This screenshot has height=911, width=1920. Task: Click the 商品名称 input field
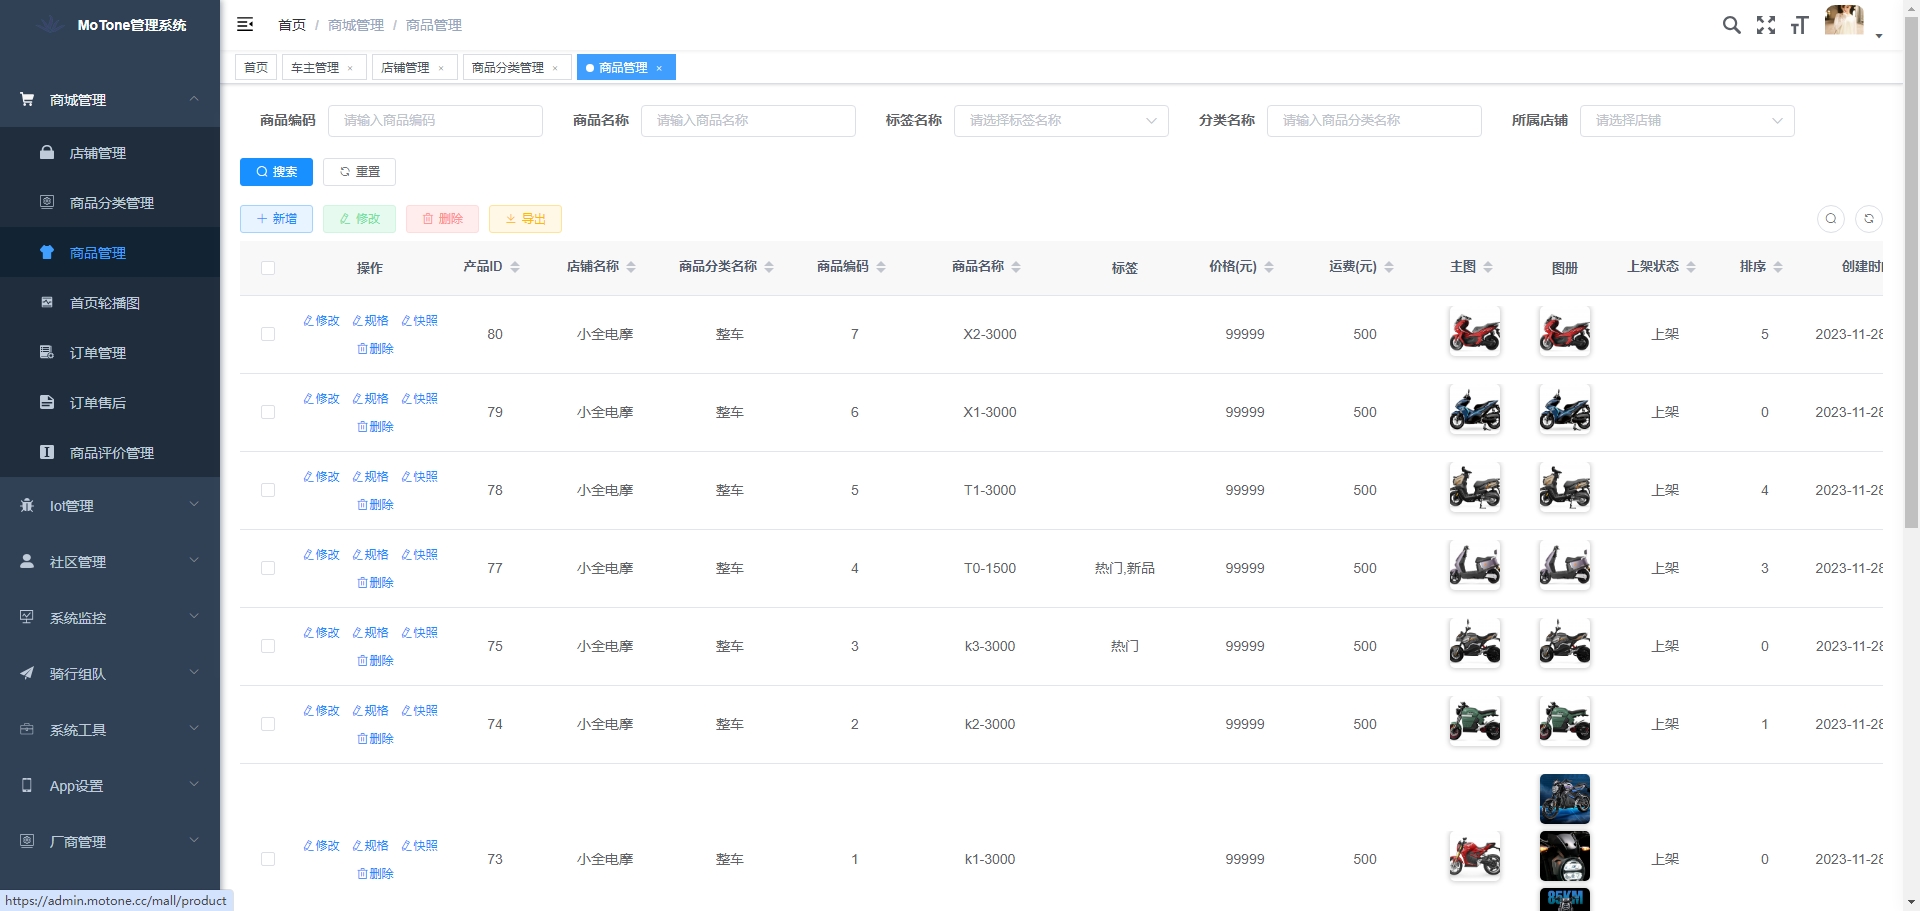[748, 121]
